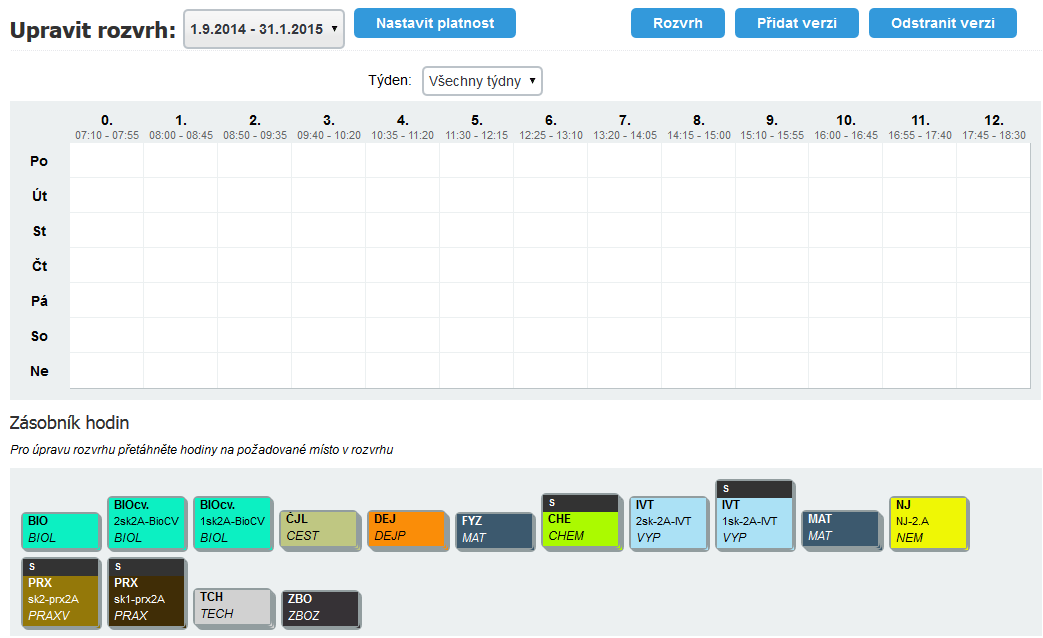Select the green CHE CHEM lesson card
The width and height of the screenshot is (1043, 638).
581,522
